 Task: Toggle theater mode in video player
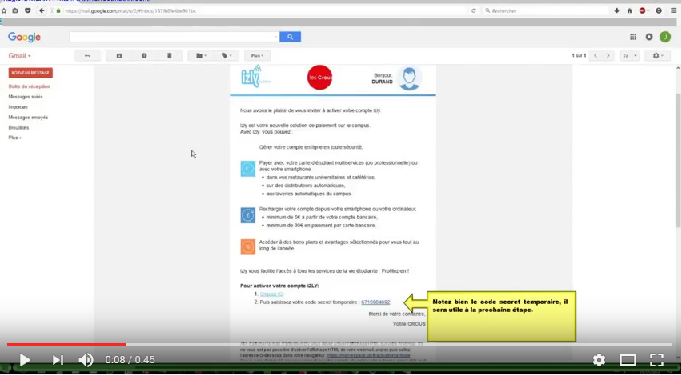point(628,359)
